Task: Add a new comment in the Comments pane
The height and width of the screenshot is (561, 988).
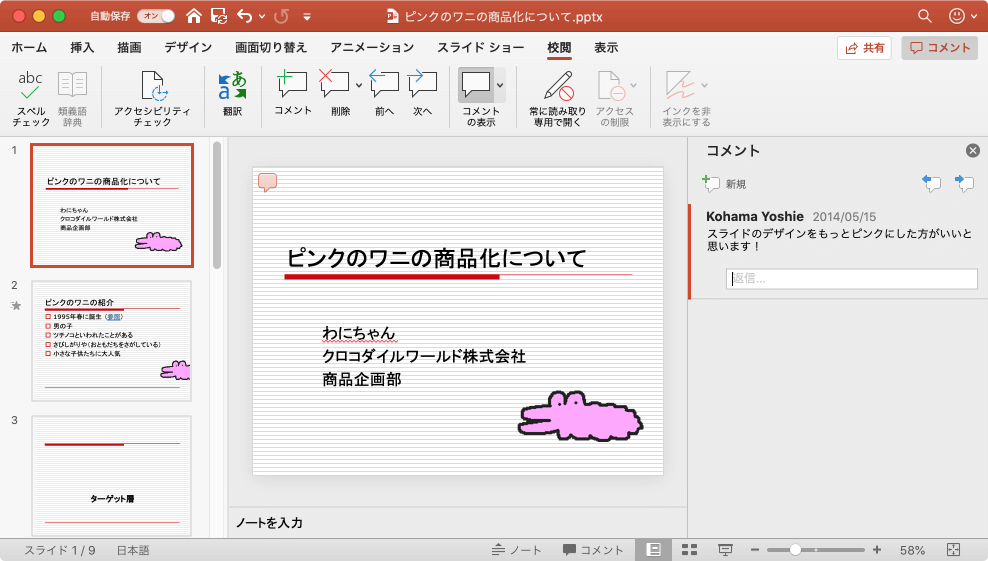Action: tap(724, 184)
